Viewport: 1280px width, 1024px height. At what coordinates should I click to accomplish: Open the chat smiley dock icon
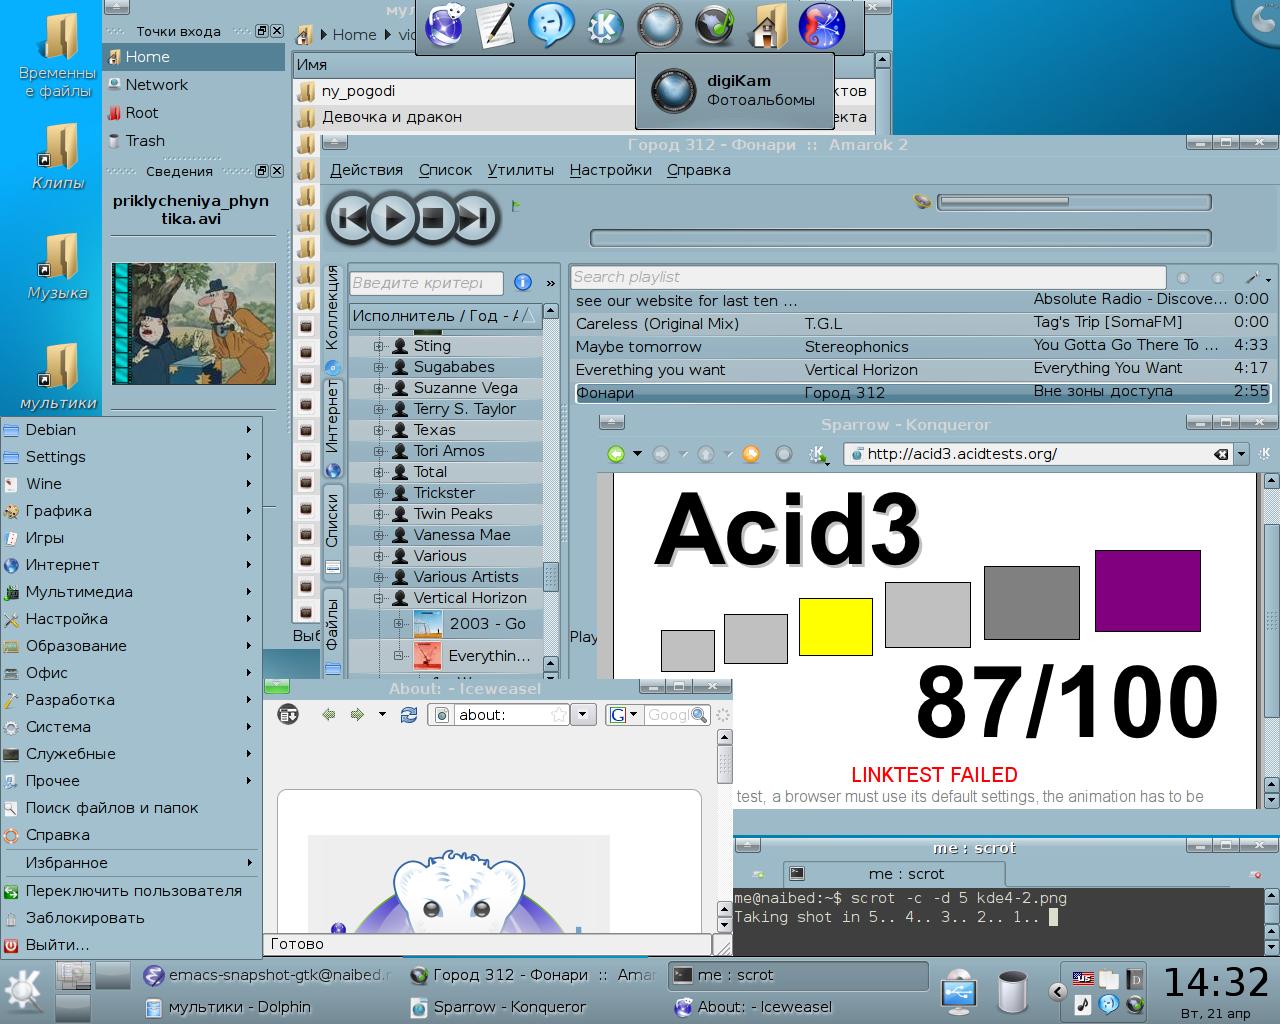pos(551,27)
